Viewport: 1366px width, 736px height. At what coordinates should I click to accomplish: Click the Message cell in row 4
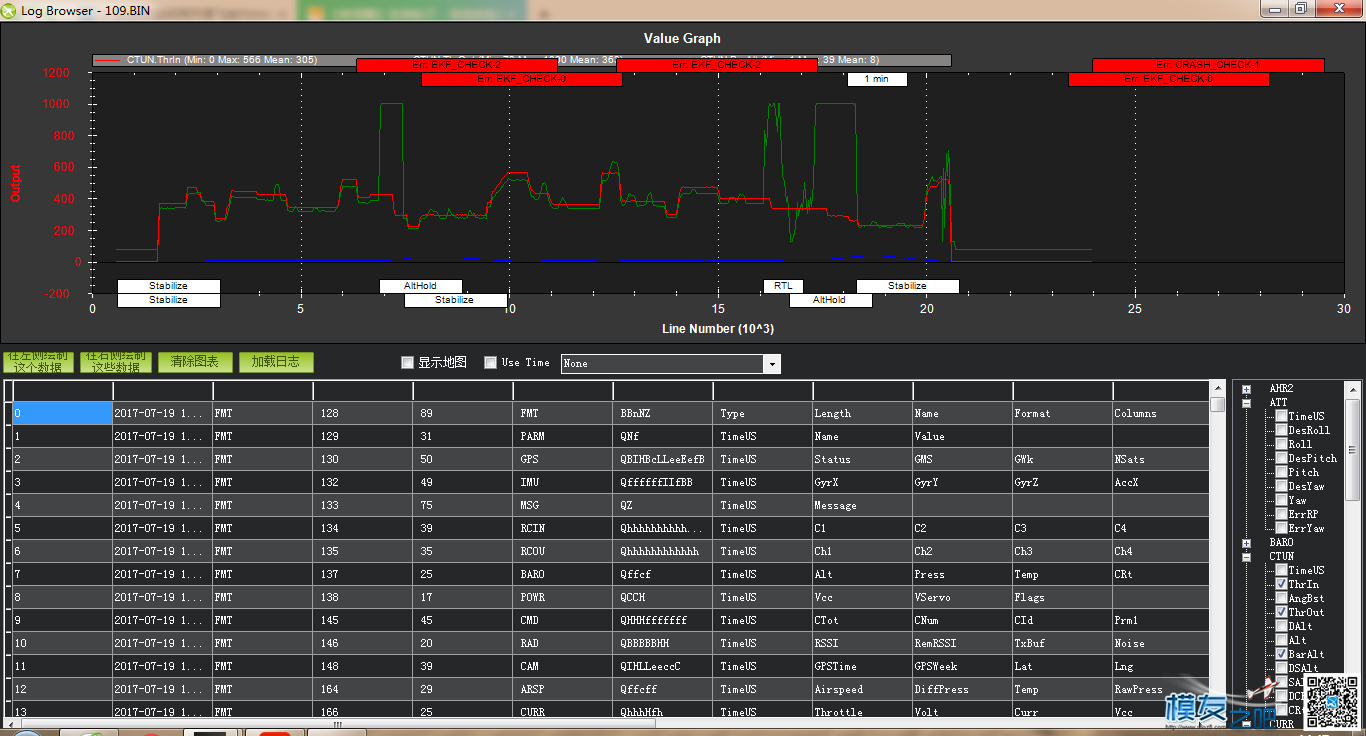[x=862, y=505]
